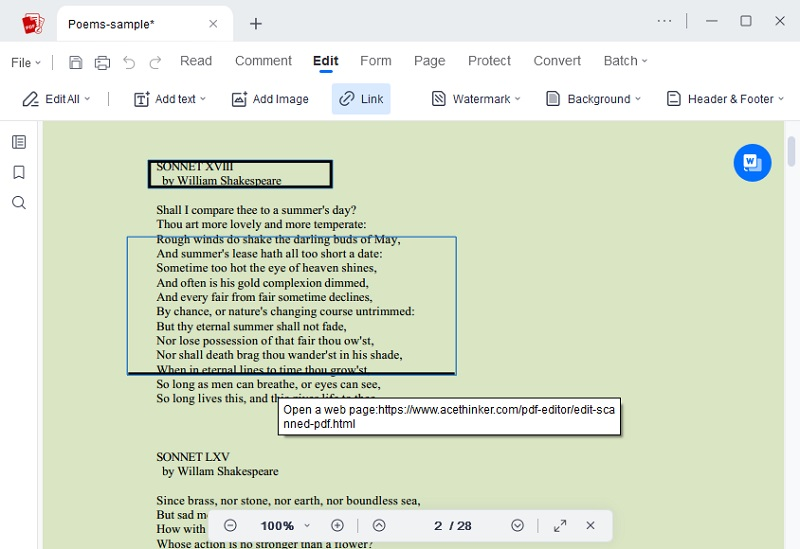Image resolution: width=800 pixels, height=549 pixels.
Task: Open the thumbnails panel in the sidebar
Action: coord(19,142)
